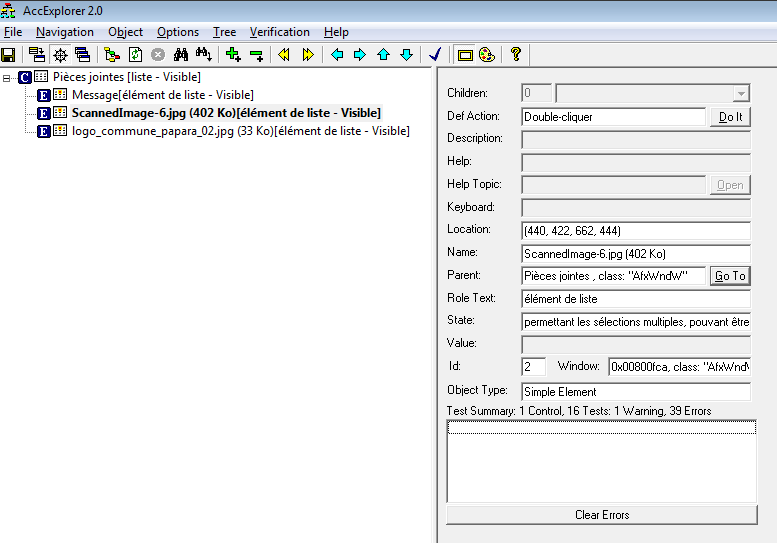
Task: Open the File menu
Action: [x=13, y=32]
